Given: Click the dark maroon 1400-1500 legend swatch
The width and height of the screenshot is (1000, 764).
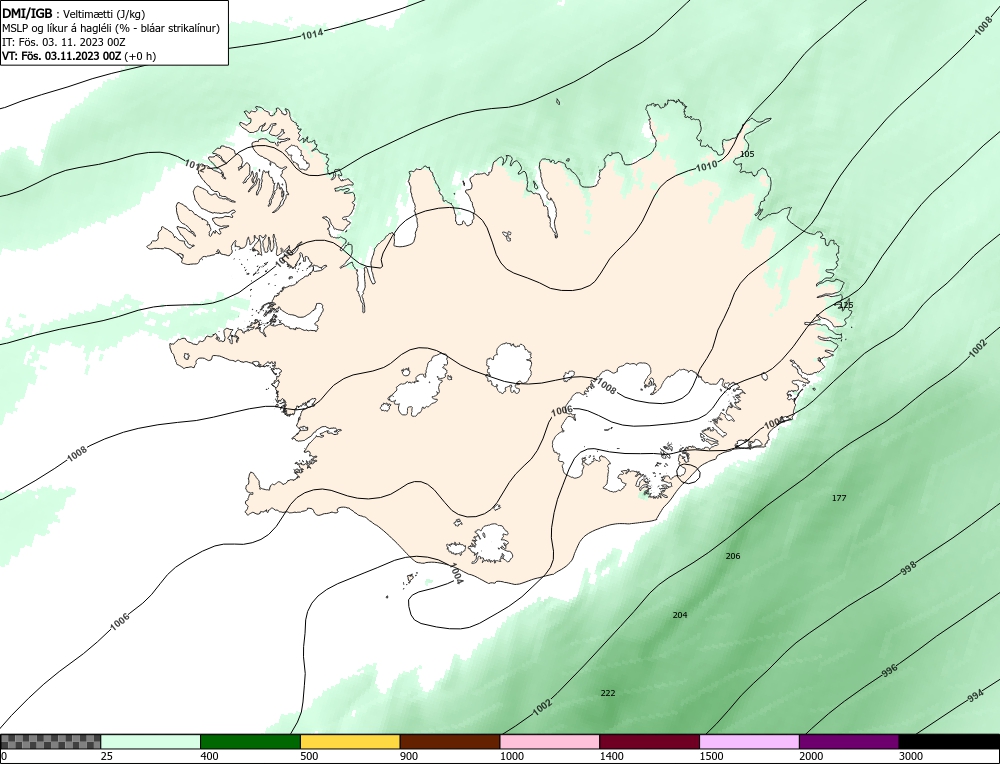Looking at the screenshot, I should [649, 741].
